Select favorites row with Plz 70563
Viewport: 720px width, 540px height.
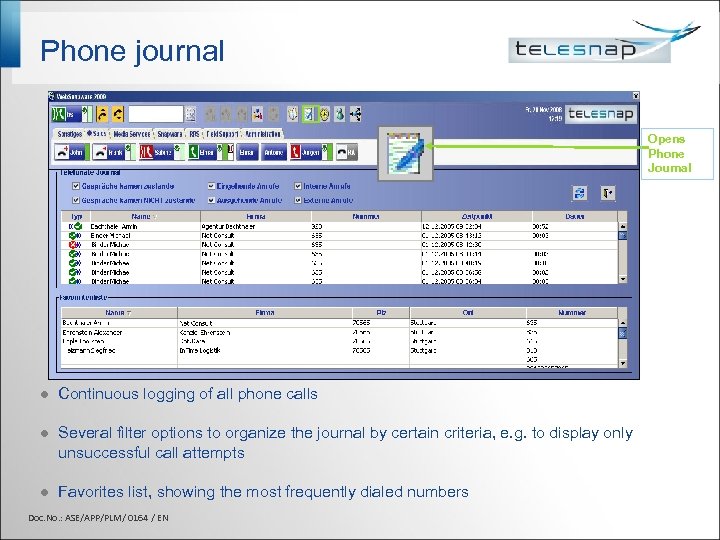tap(340, 350)
